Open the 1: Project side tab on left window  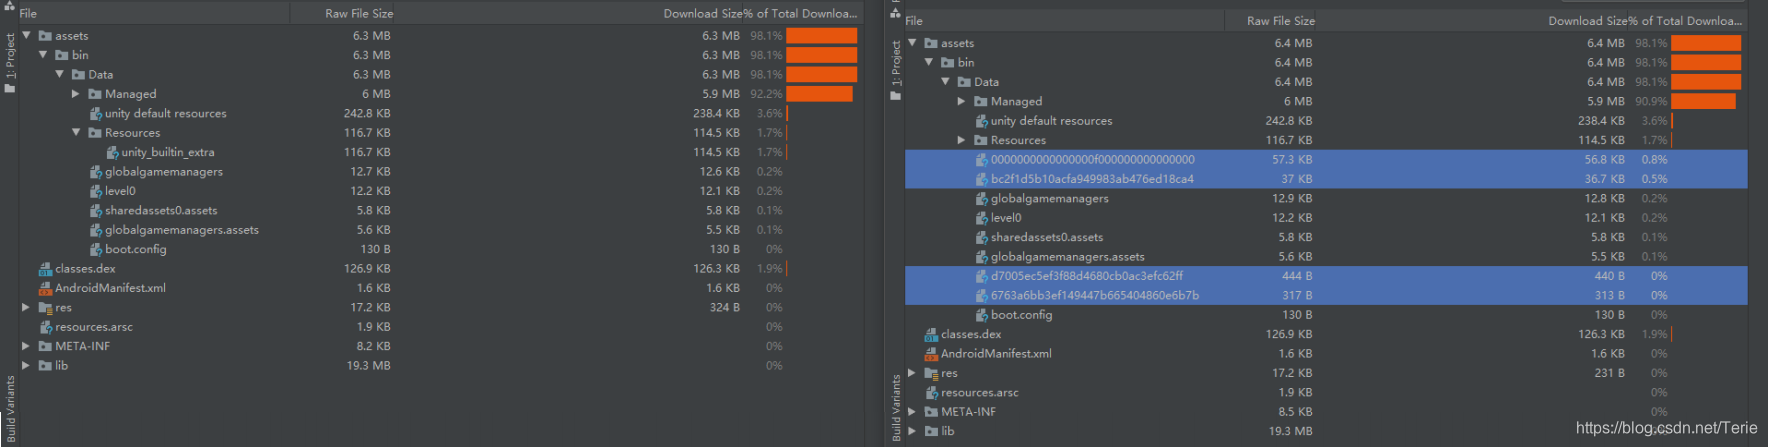click(10, 63)
